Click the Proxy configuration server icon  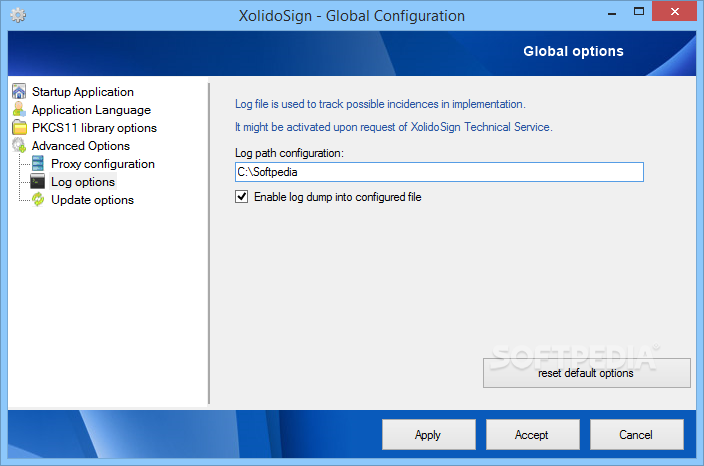pyautogui.click(x=38, y=163)
